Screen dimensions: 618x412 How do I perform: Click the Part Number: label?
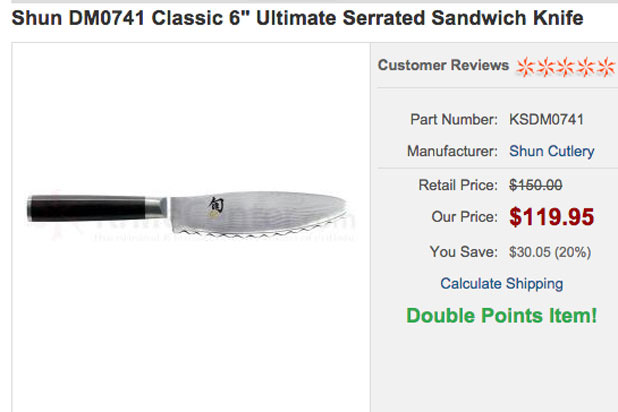click(x=454, y=120)
